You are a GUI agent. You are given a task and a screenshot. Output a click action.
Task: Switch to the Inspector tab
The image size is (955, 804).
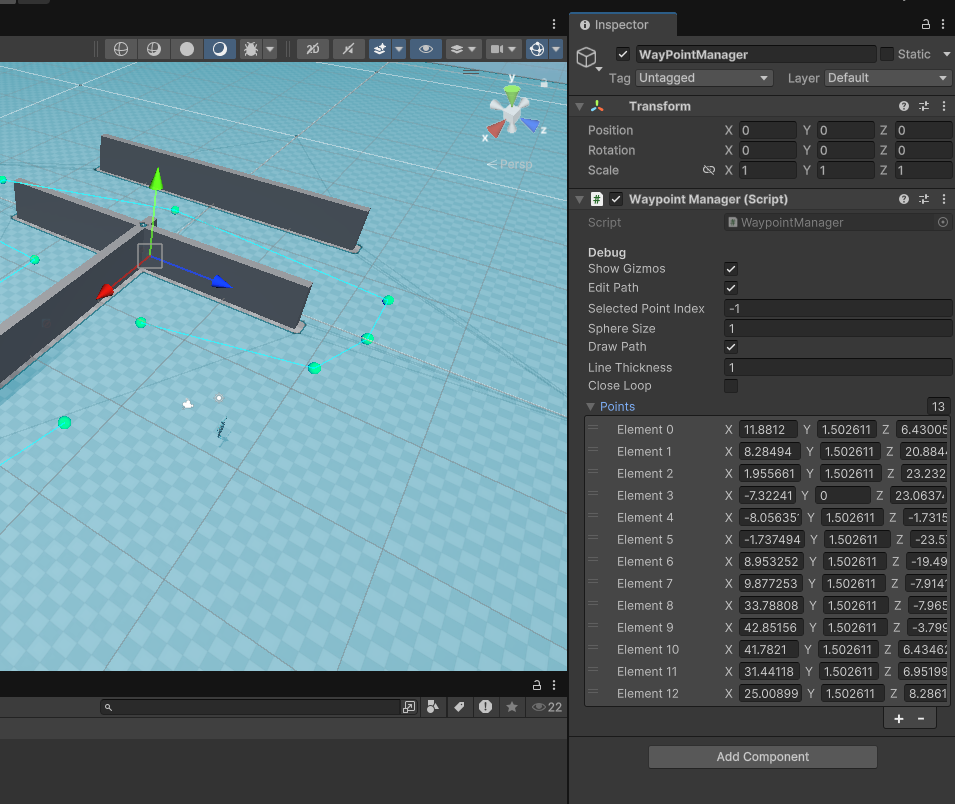click(x=622, y=24)
